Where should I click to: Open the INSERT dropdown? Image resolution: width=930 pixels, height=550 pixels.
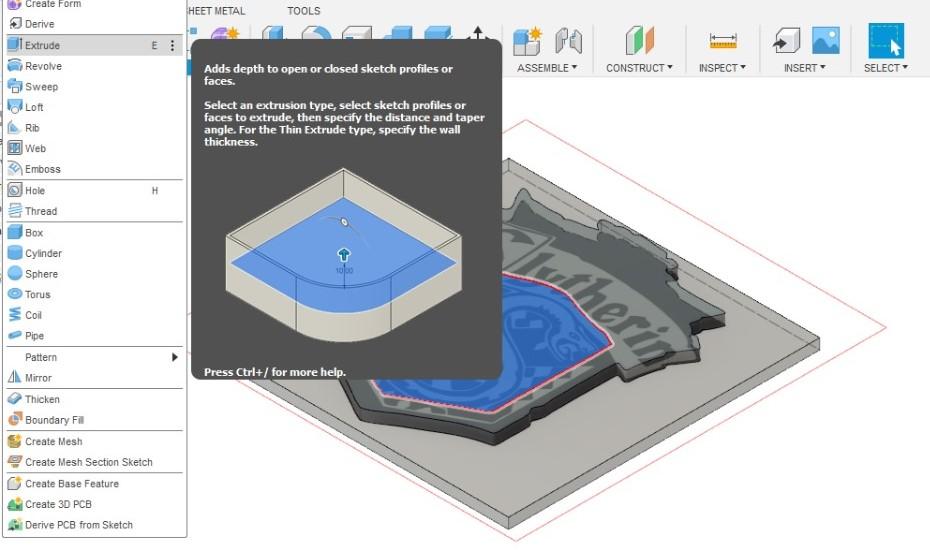805,68
